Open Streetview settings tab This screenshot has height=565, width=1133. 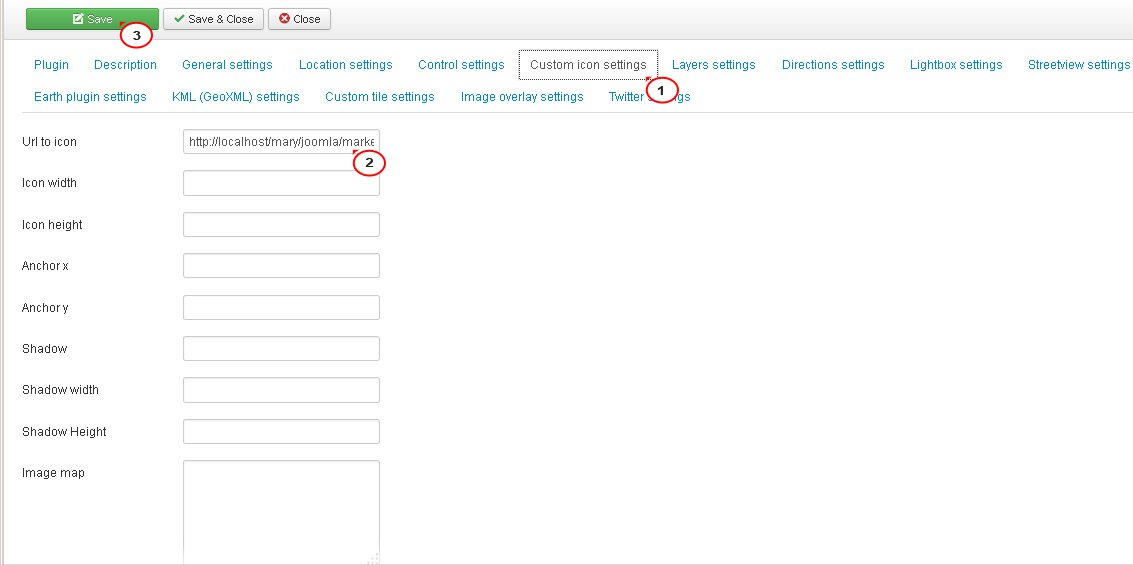click(x=1078, y=64)
